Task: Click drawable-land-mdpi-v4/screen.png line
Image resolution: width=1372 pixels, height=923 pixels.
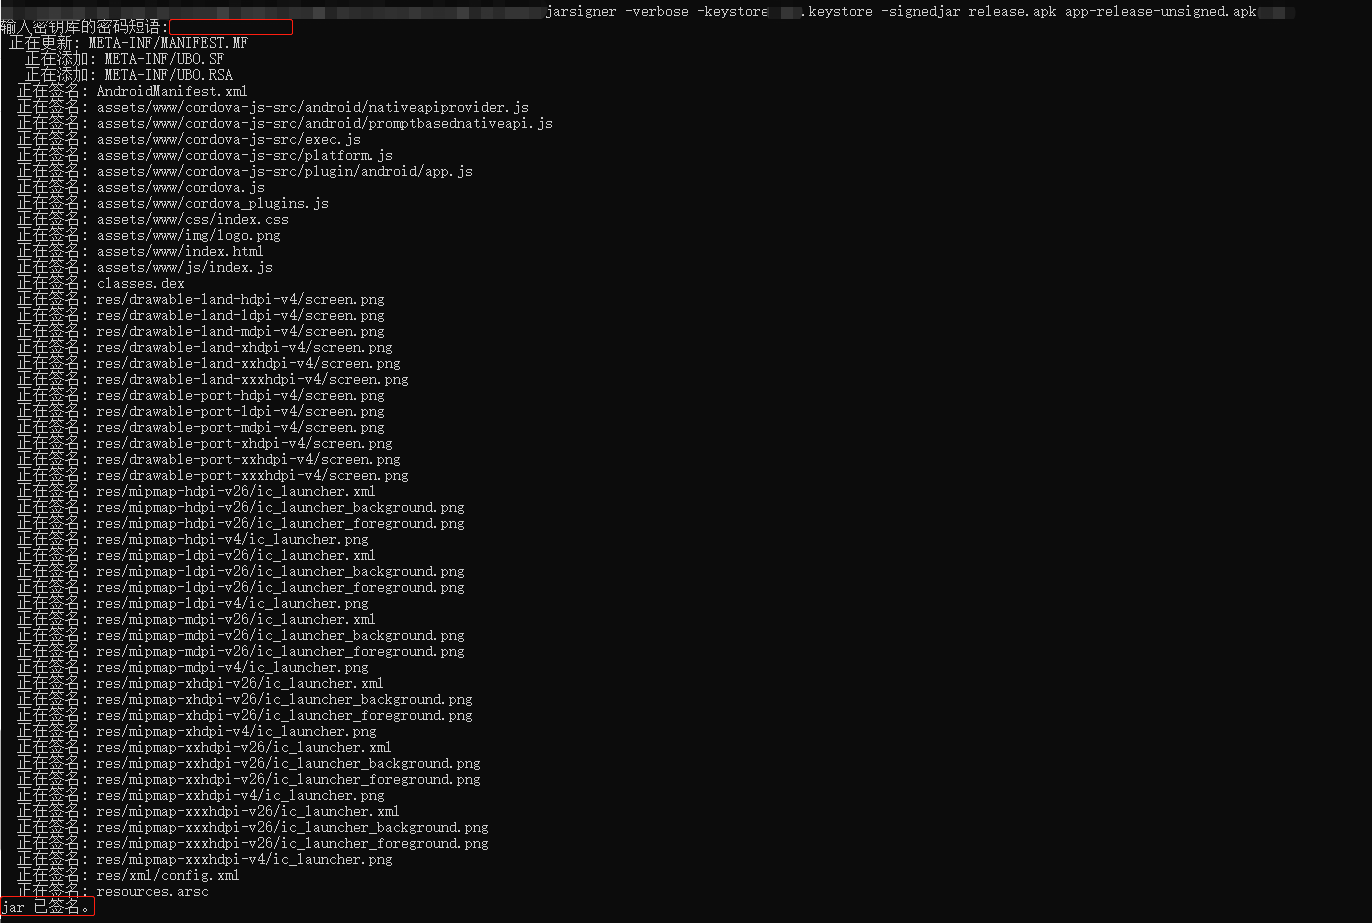Action: click(200, 331)
